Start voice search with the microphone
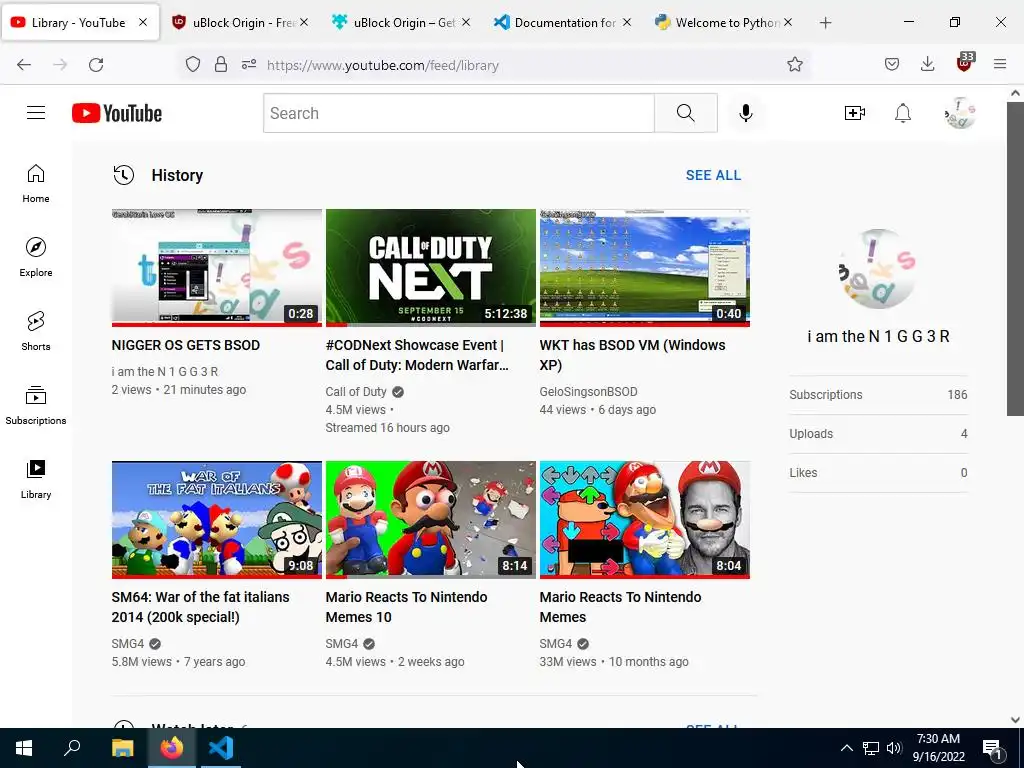The image size is (1024, 768). 745,113
